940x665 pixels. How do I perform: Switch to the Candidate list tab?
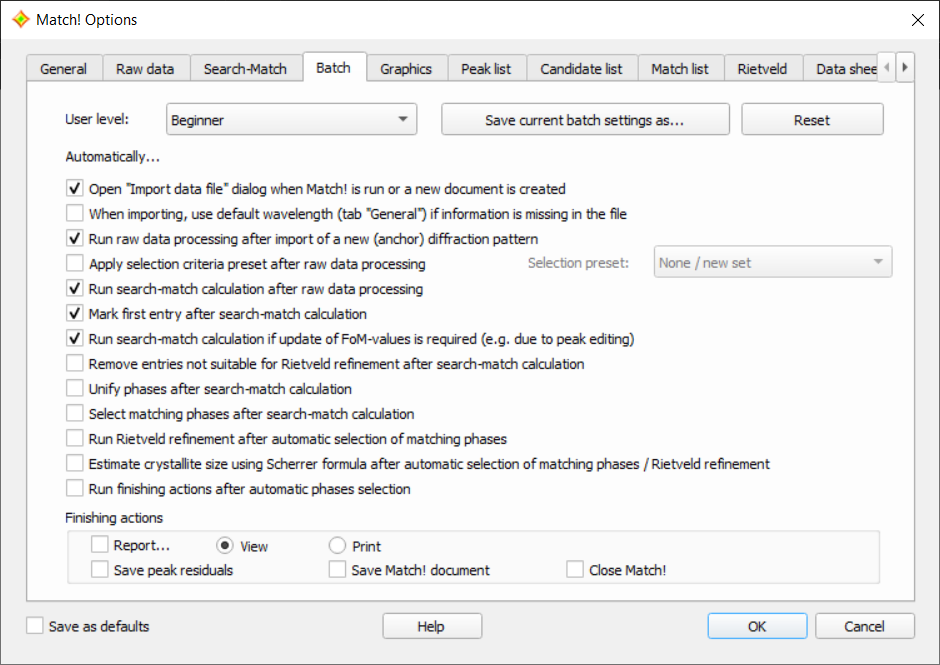(x=582, y=69)
